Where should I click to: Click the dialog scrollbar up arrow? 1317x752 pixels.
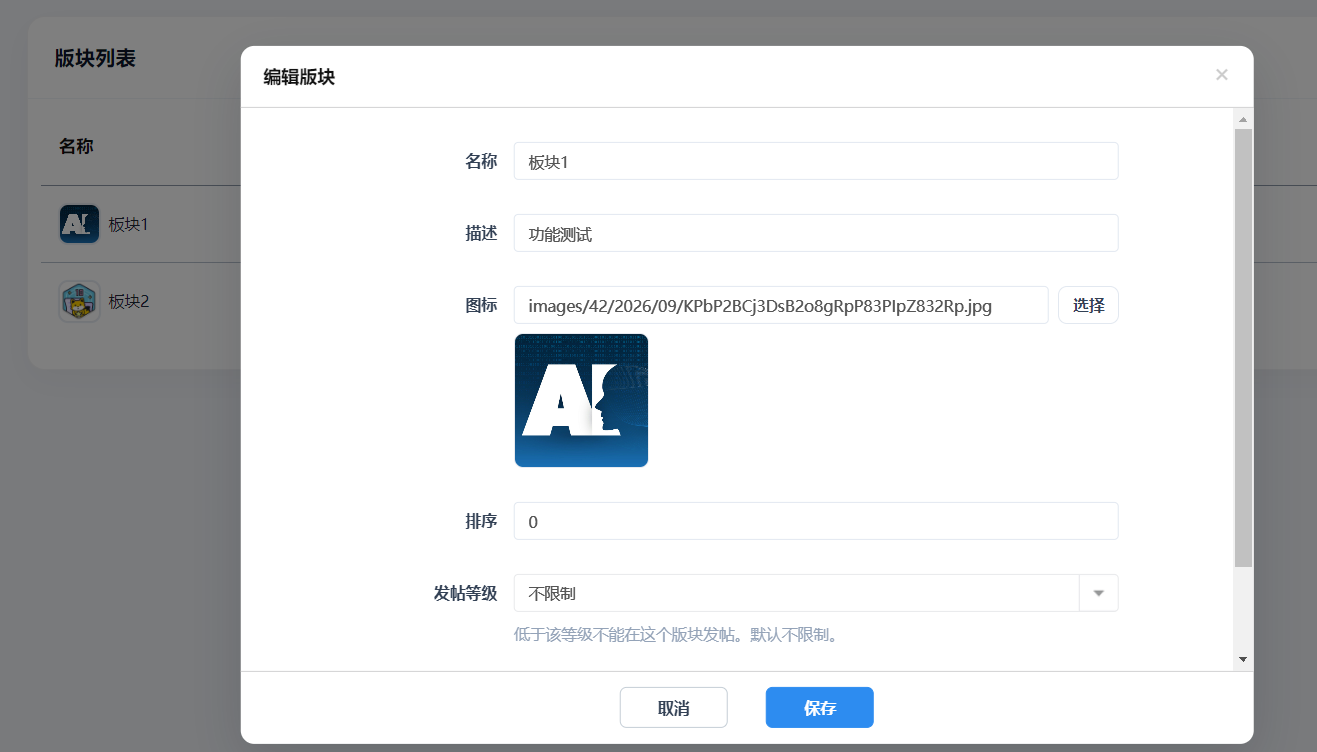tap(1243, 120)
